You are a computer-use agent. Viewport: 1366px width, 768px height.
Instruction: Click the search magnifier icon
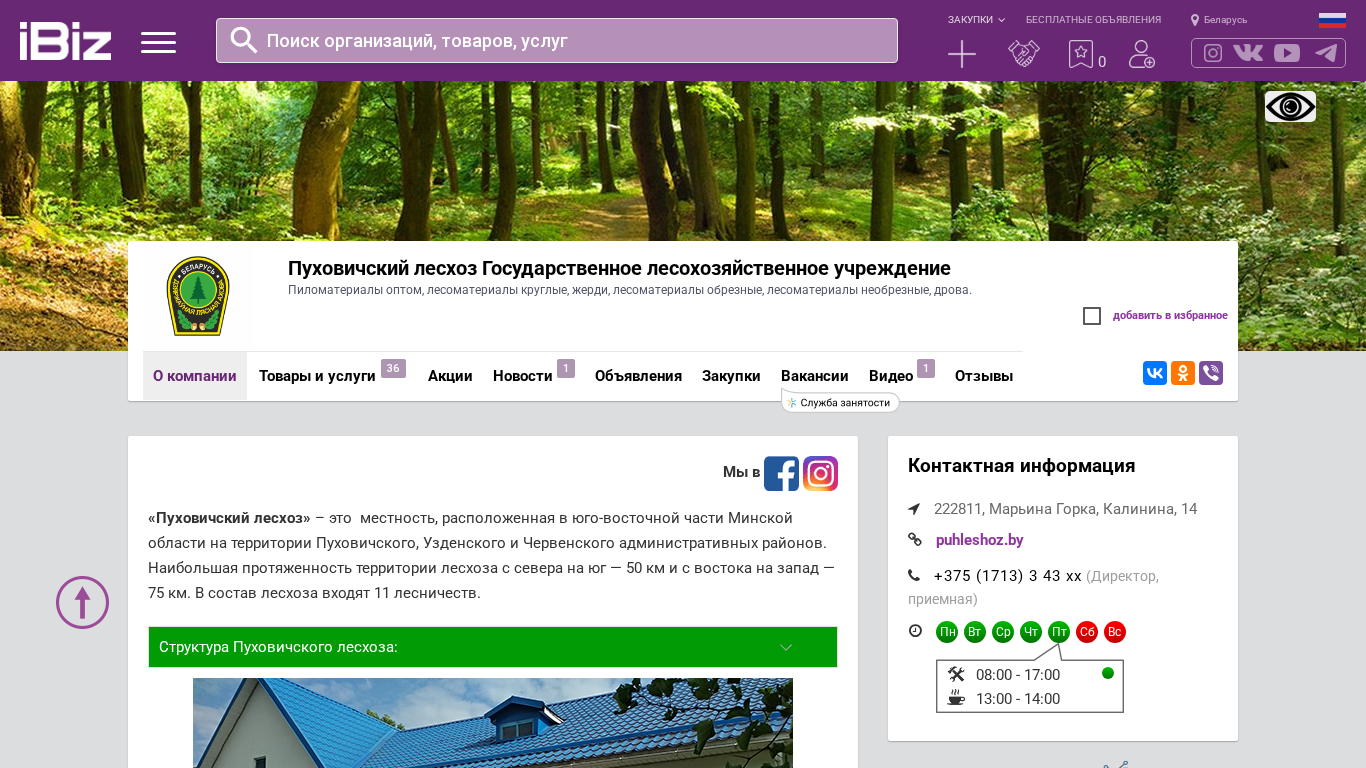tap(244, 40)
